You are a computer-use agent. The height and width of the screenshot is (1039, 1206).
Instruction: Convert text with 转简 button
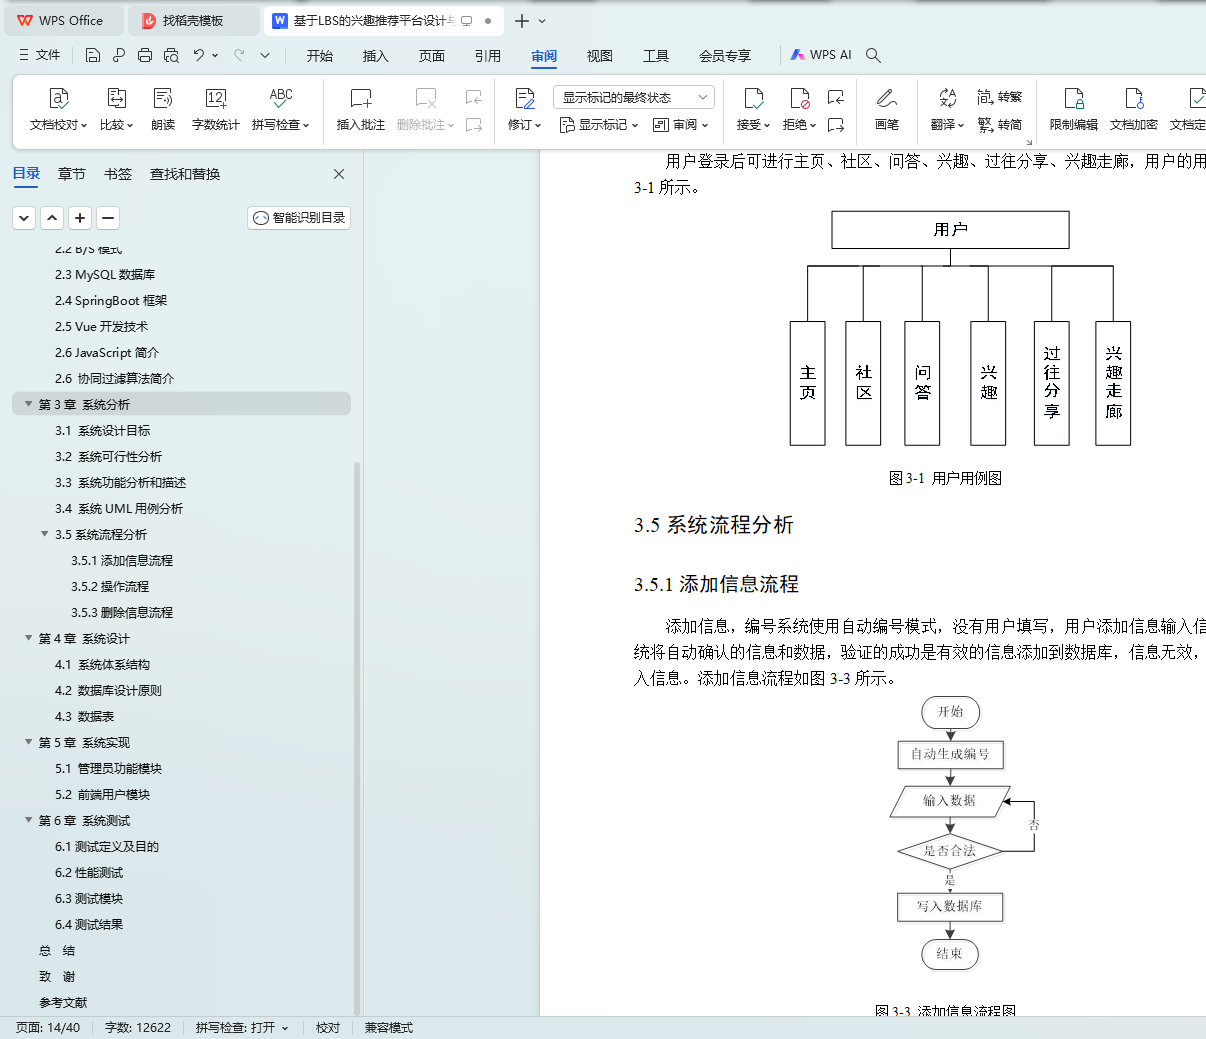coord(1000,125)
